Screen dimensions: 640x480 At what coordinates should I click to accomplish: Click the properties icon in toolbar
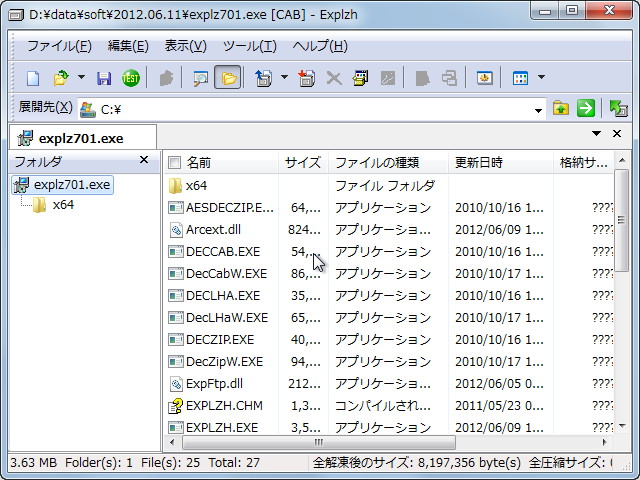click(361, 78)
